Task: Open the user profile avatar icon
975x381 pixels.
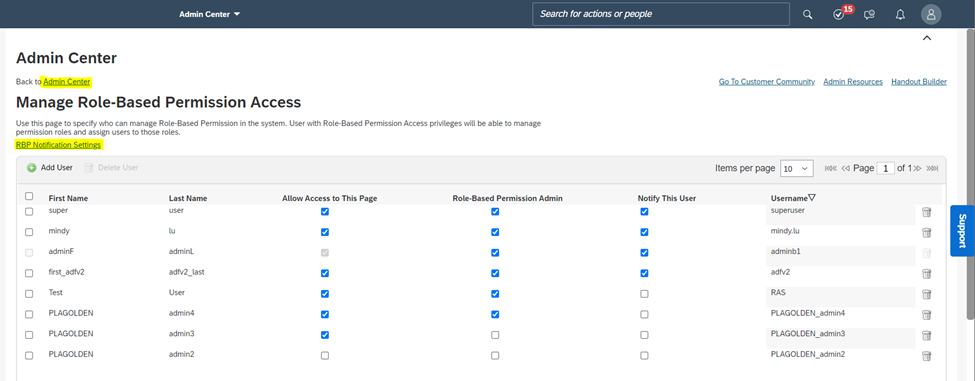Action: coord(931,14)
